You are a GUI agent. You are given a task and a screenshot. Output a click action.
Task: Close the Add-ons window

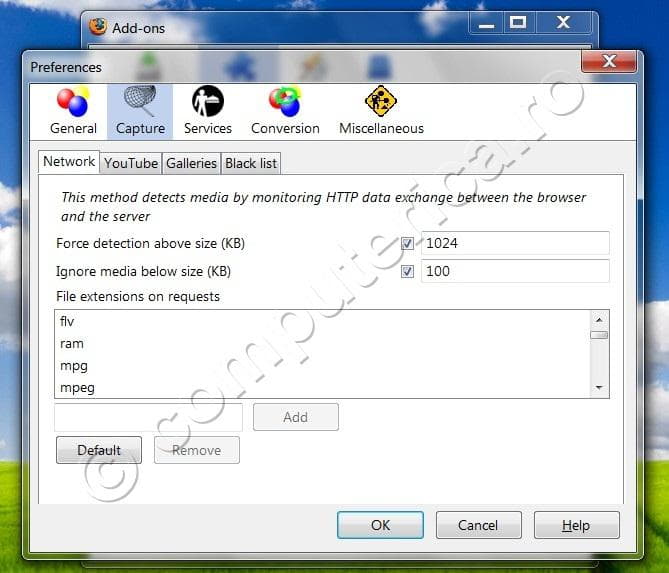[x=563, y=23]
